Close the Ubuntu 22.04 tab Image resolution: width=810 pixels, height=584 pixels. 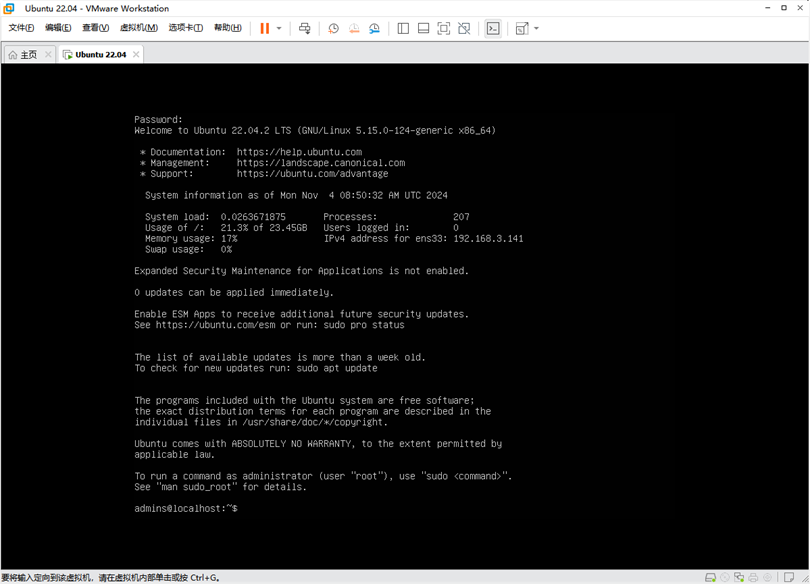136,54
